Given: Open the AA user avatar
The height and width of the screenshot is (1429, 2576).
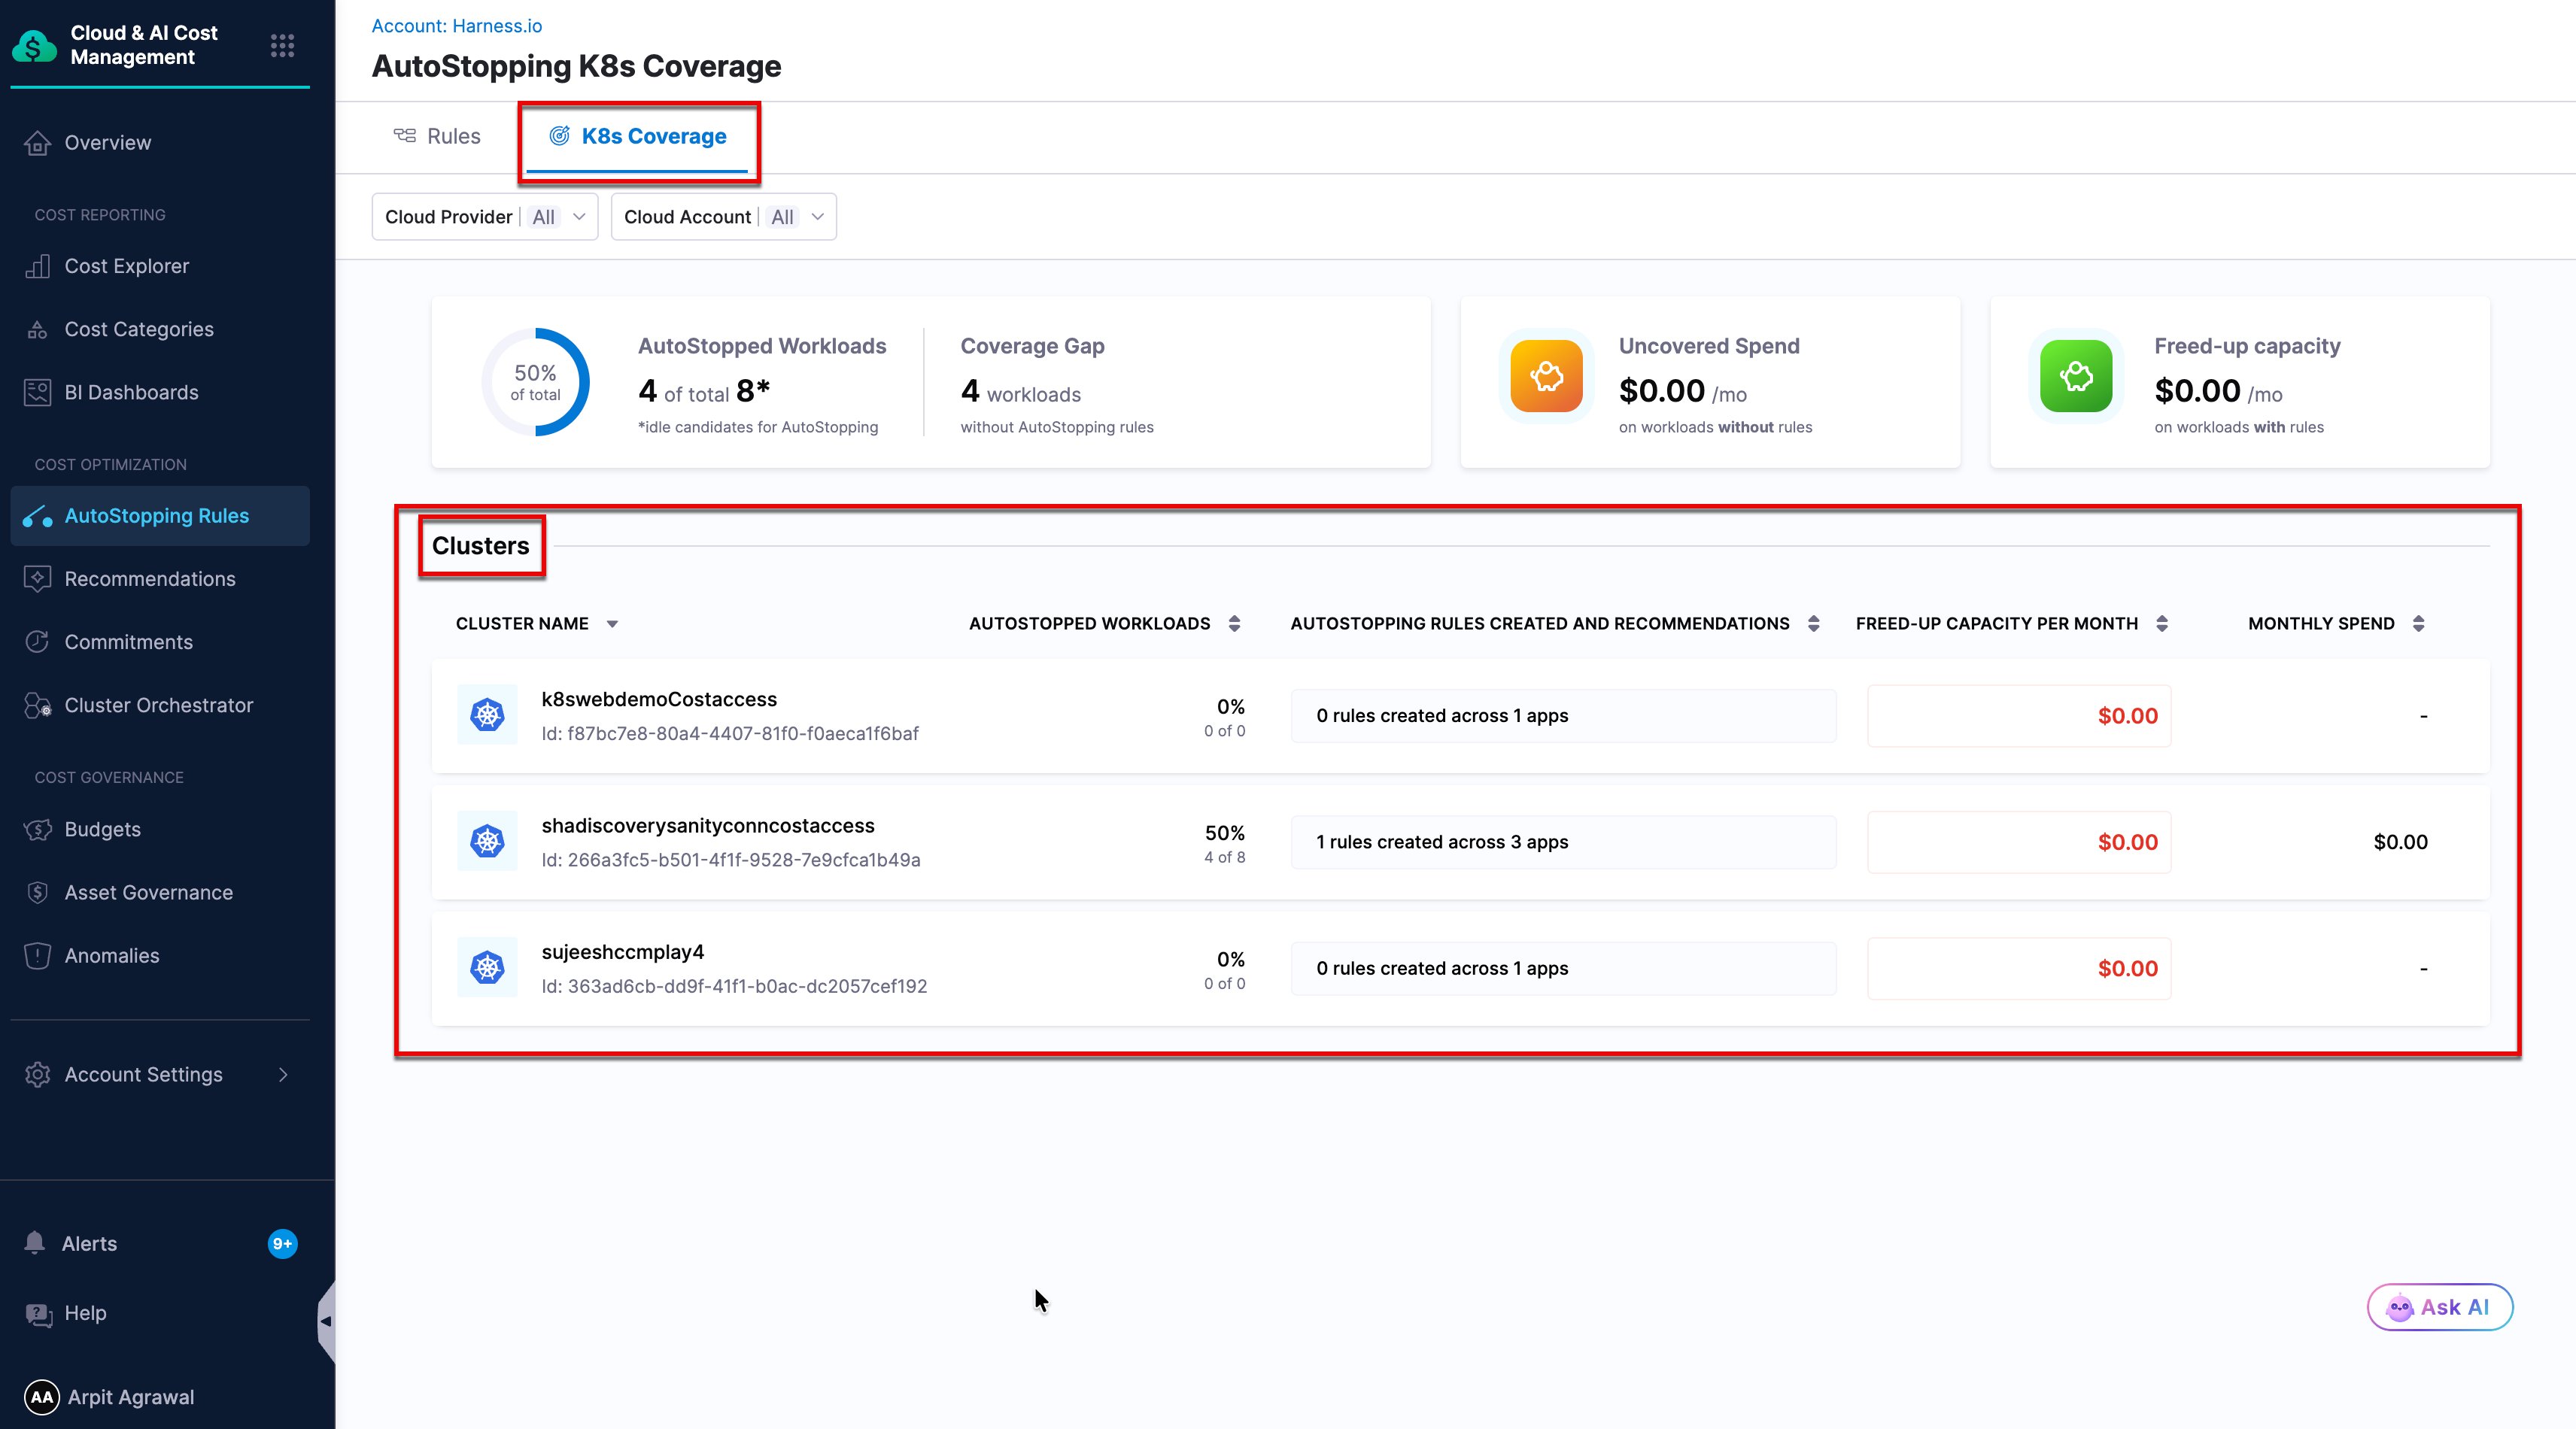Looking at the screenshot, I should click(x=42, y=1397).
